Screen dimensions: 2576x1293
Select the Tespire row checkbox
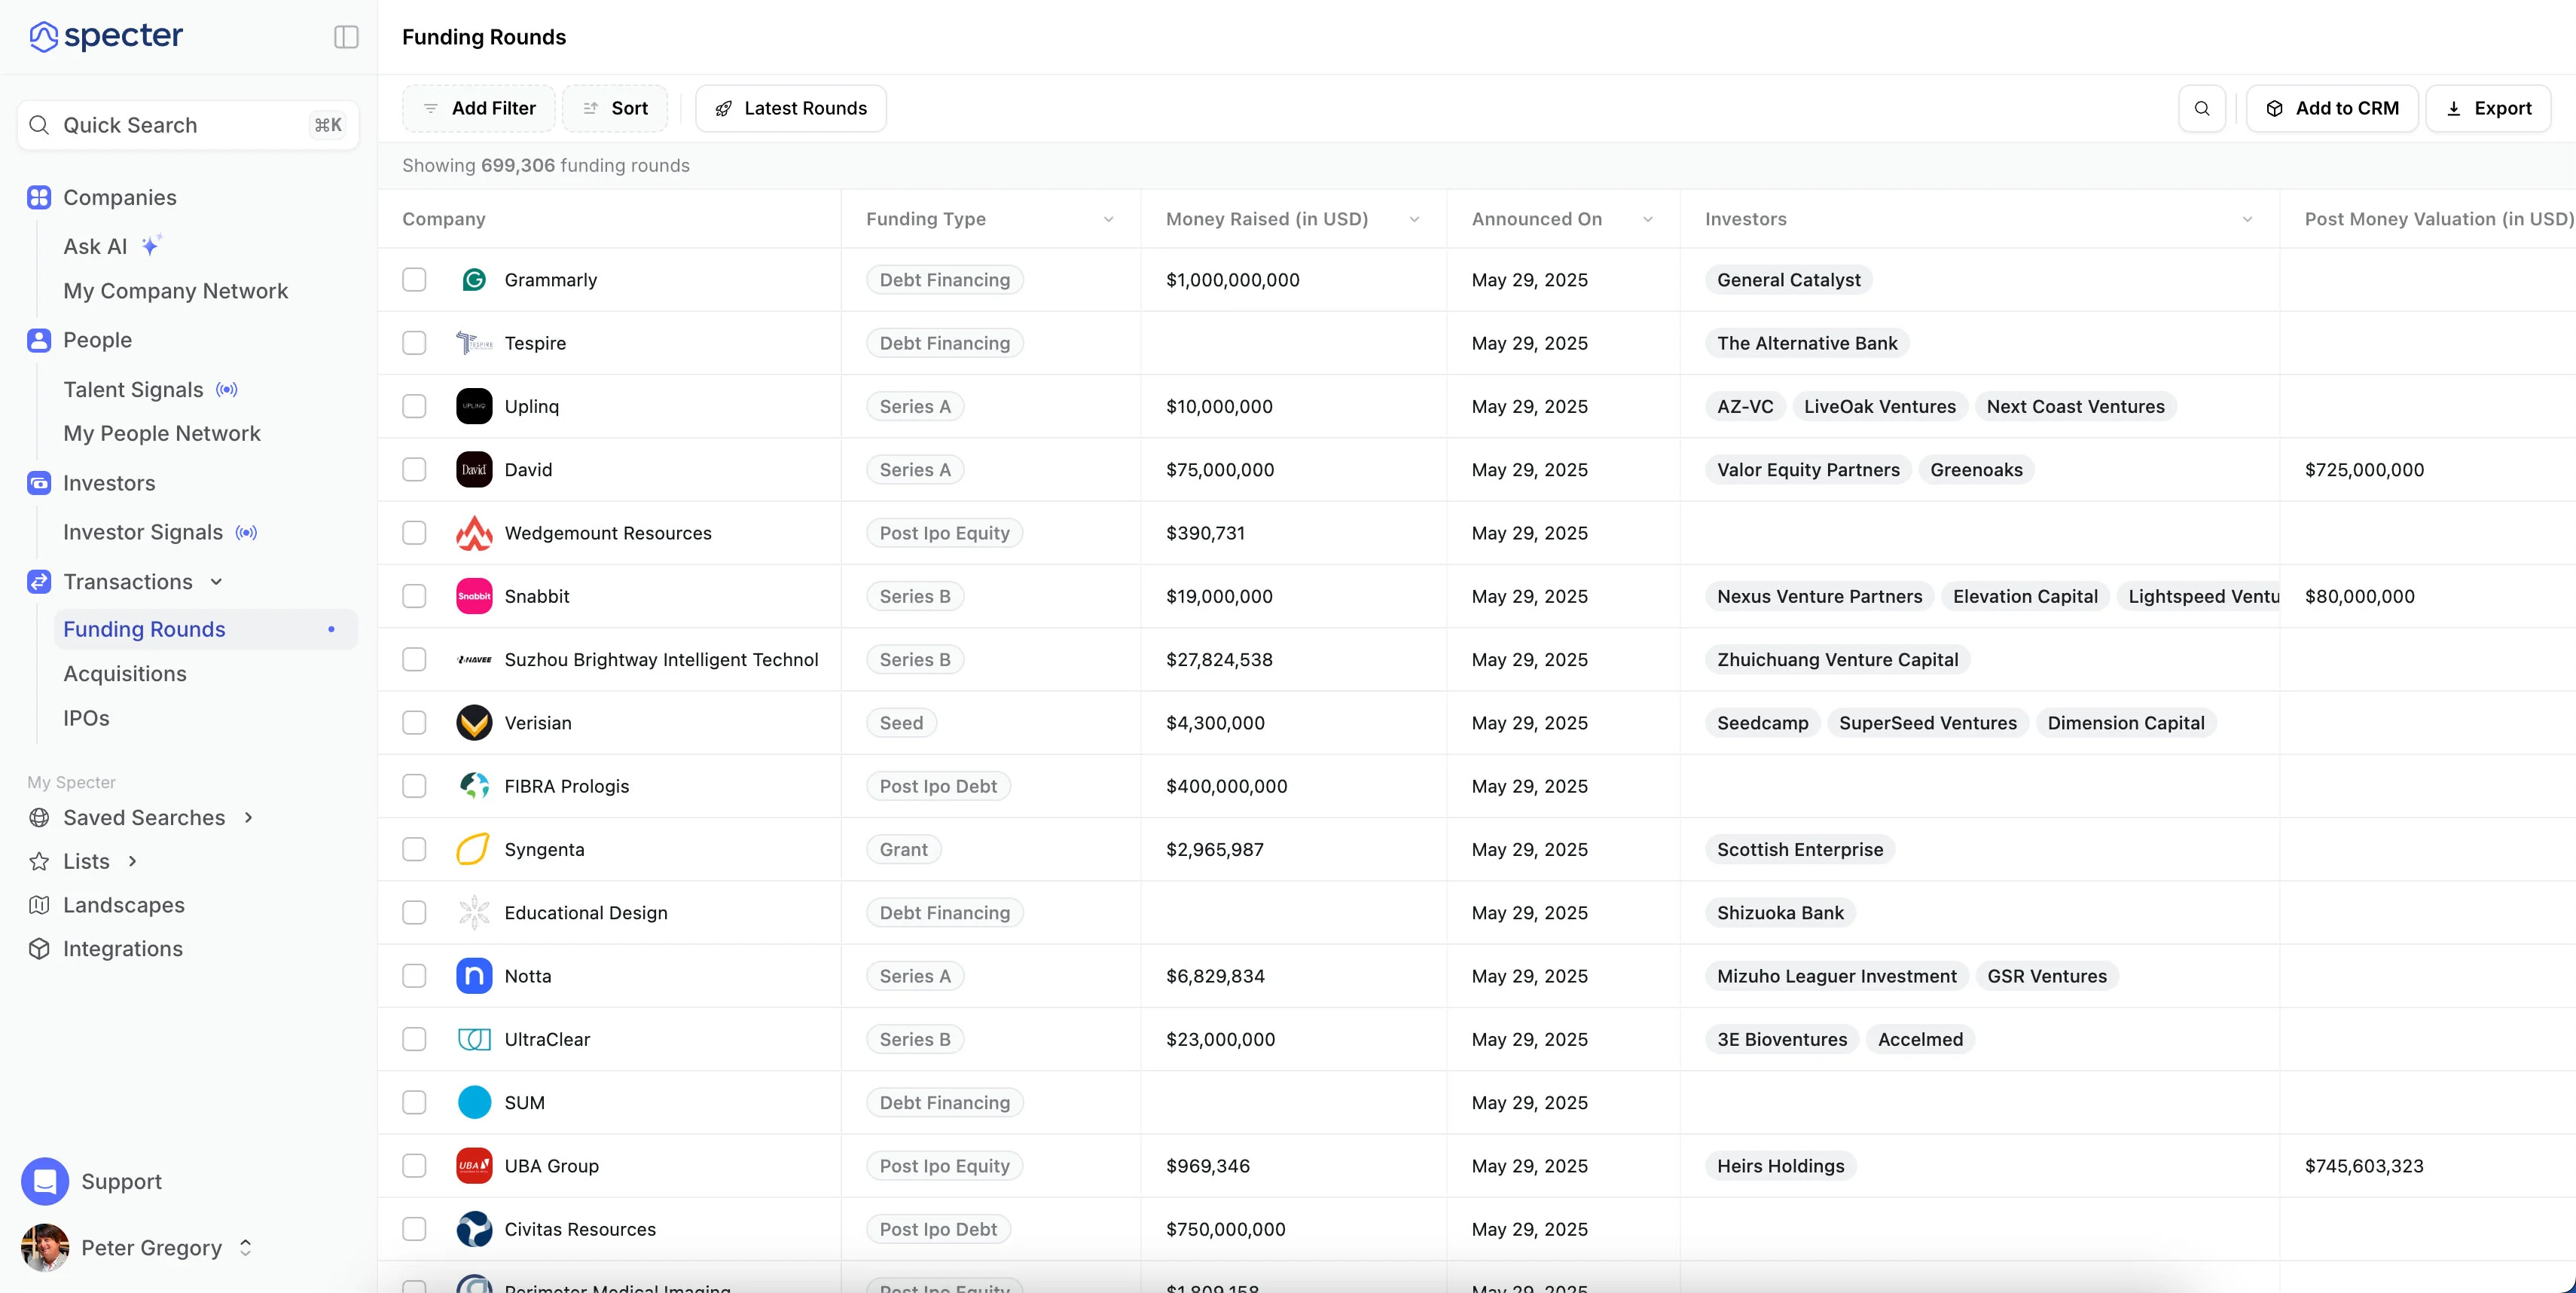[414, 343]
